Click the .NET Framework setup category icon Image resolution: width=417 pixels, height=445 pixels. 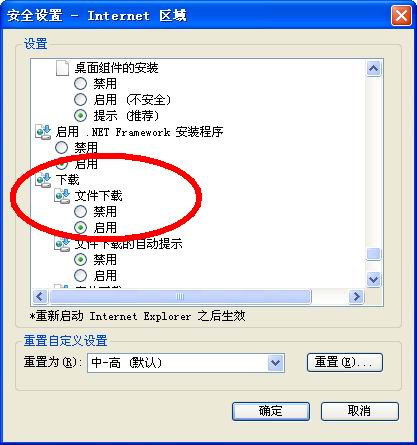coord(43,132)
